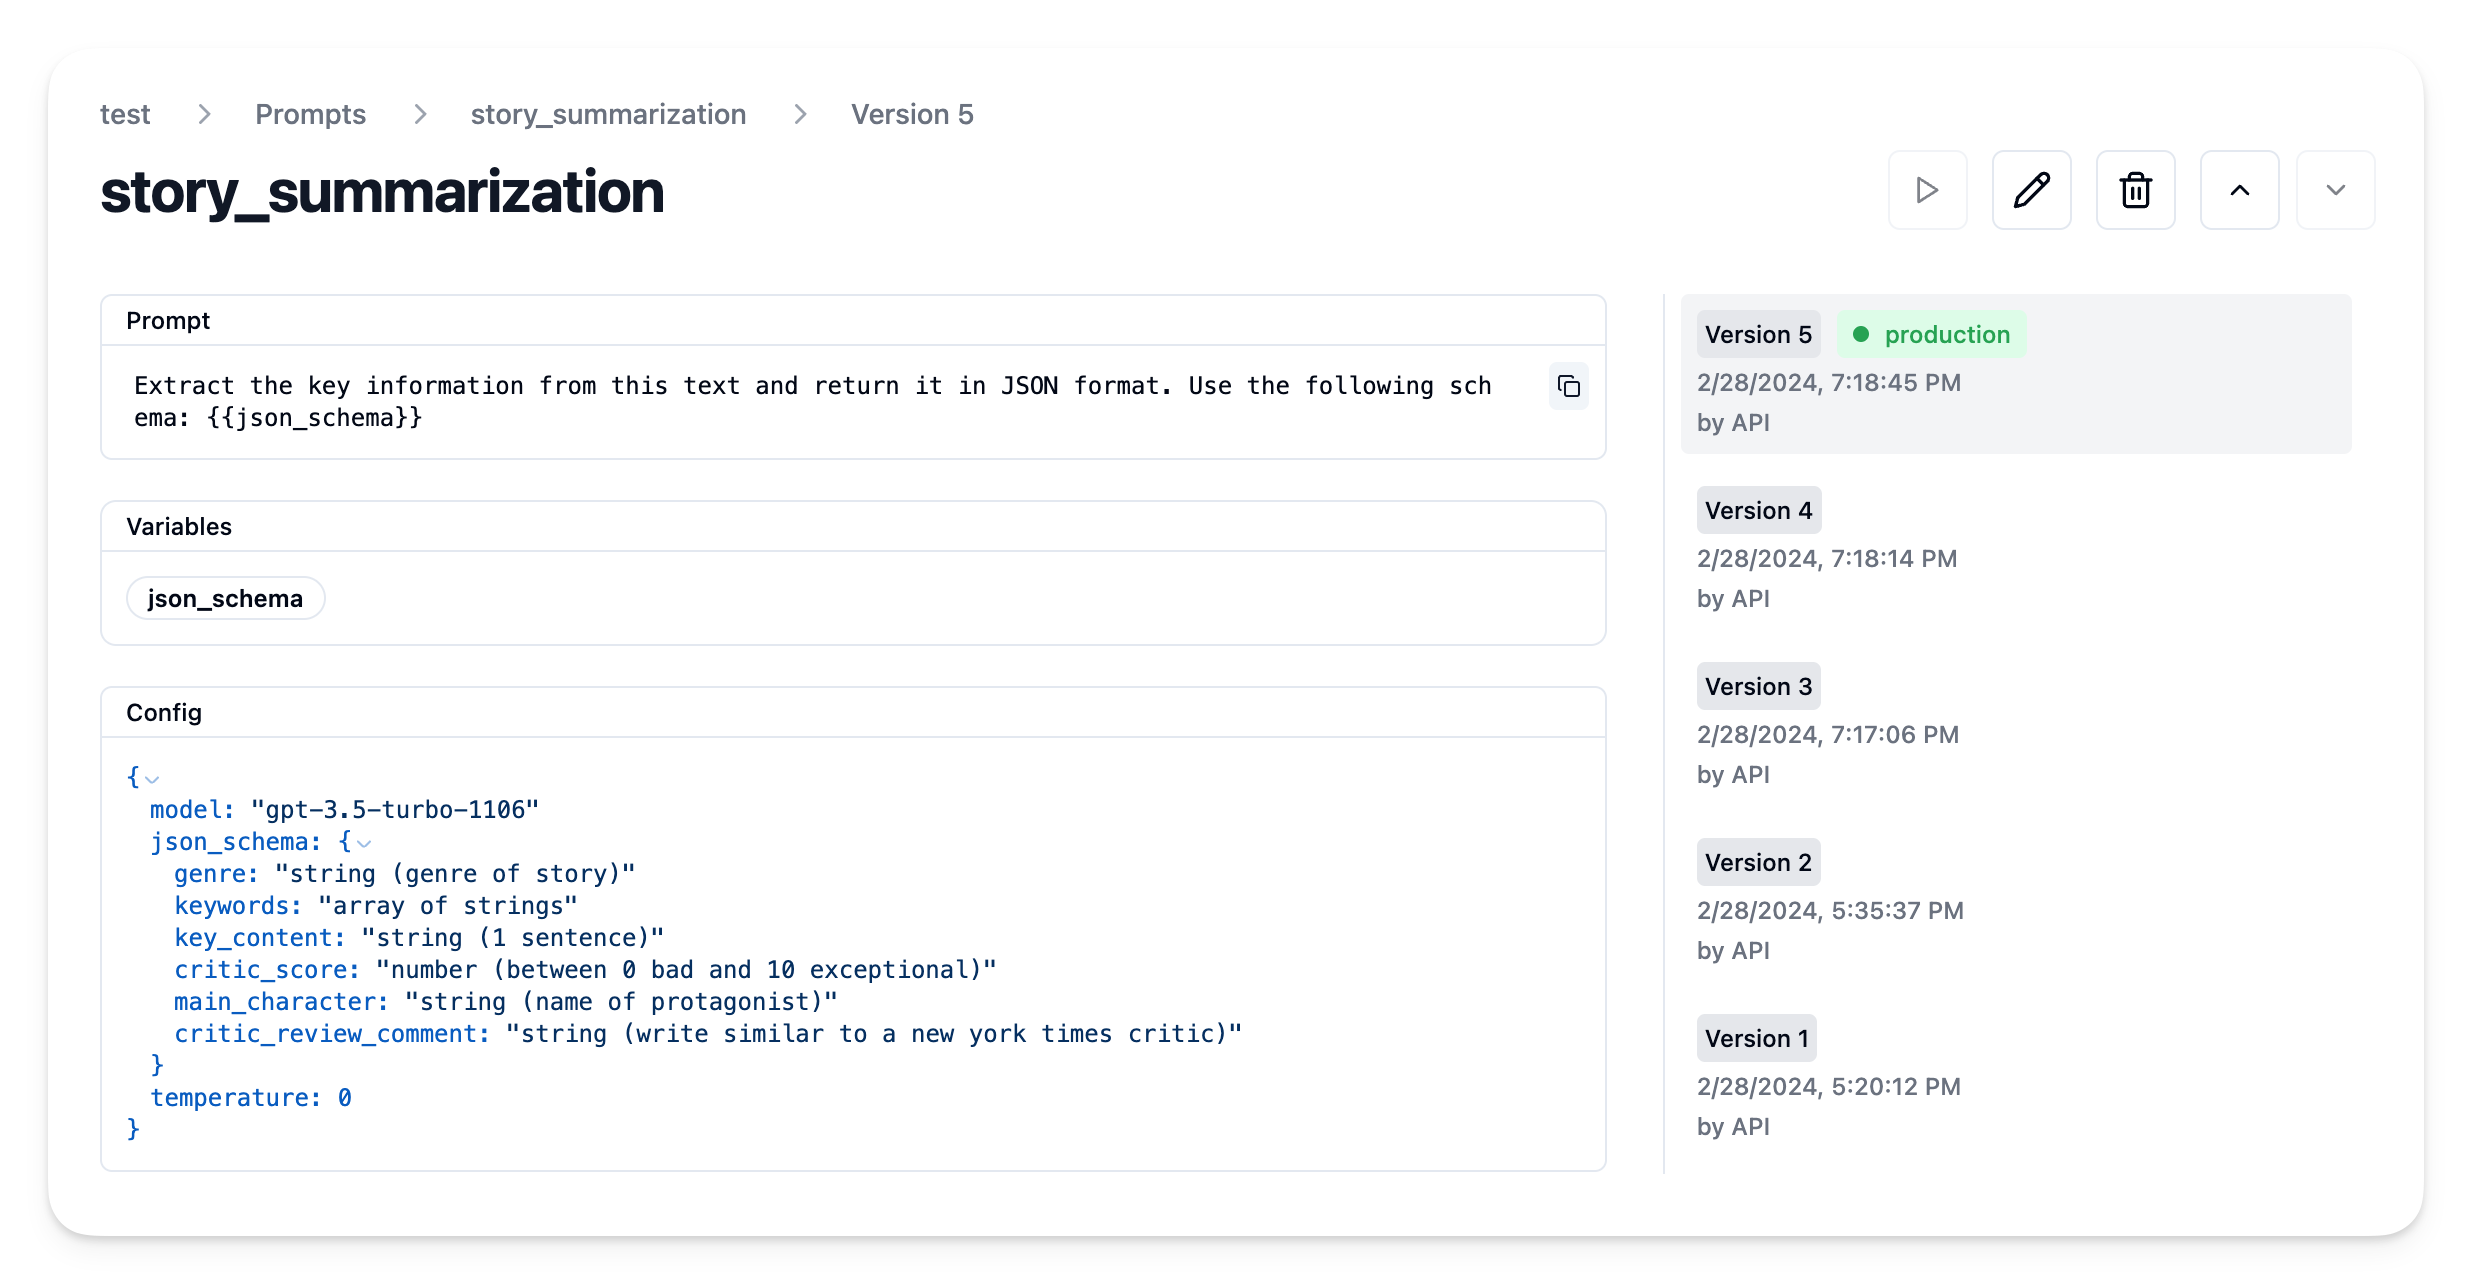This screenshot has height=1284, width=2472.
Task: Open Version 4 in version history
Action: coord(1758,510)
